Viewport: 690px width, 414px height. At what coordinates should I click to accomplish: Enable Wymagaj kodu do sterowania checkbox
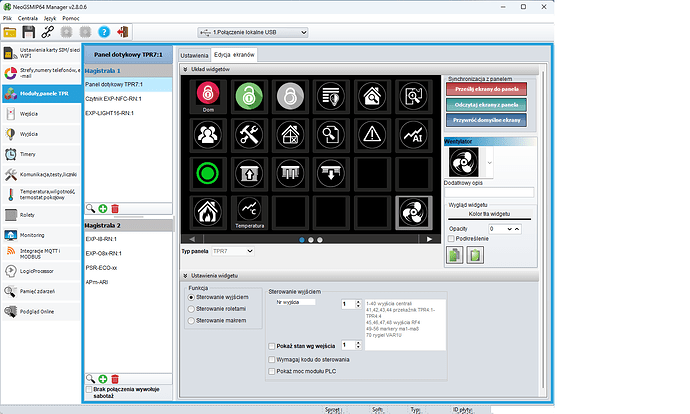[x=272, y=360]
